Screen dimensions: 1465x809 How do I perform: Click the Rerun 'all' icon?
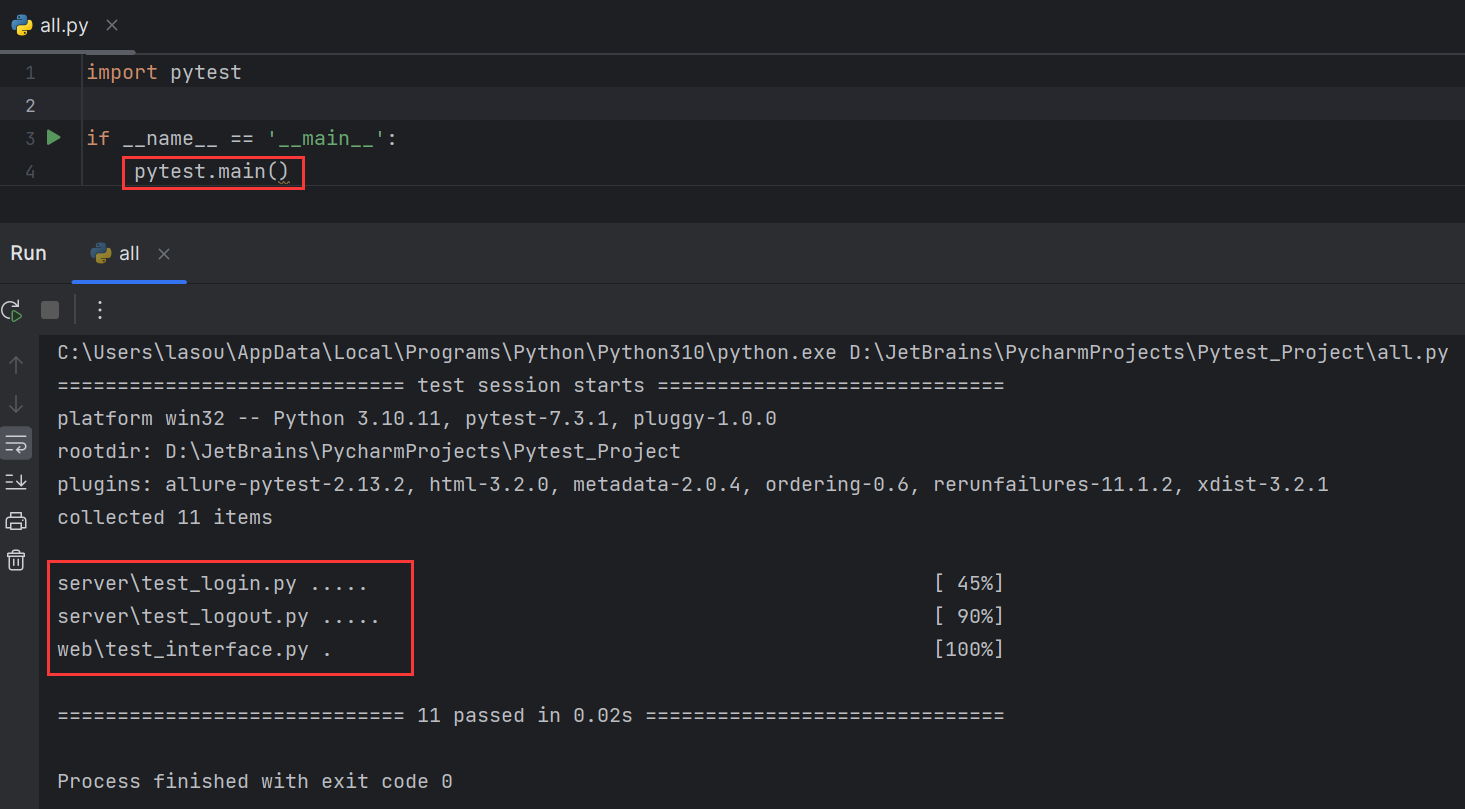click(x=12, y=310)
